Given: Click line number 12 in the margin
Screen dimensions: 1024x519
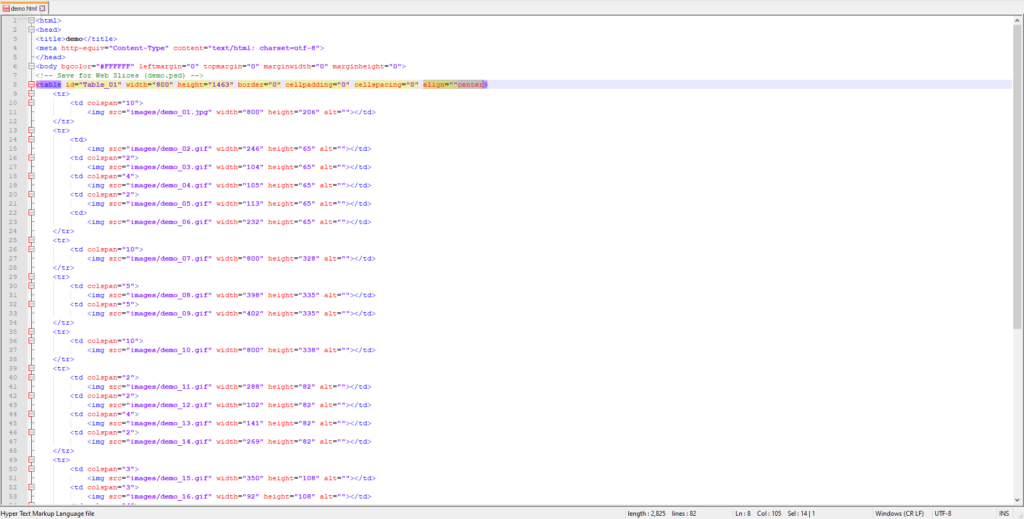Looking at the screenshot, I should click(x=14, y=121).
